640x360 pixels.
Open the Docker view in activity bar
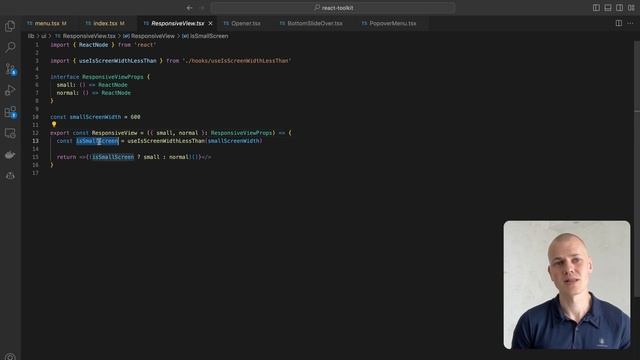(x=10, y=155)
